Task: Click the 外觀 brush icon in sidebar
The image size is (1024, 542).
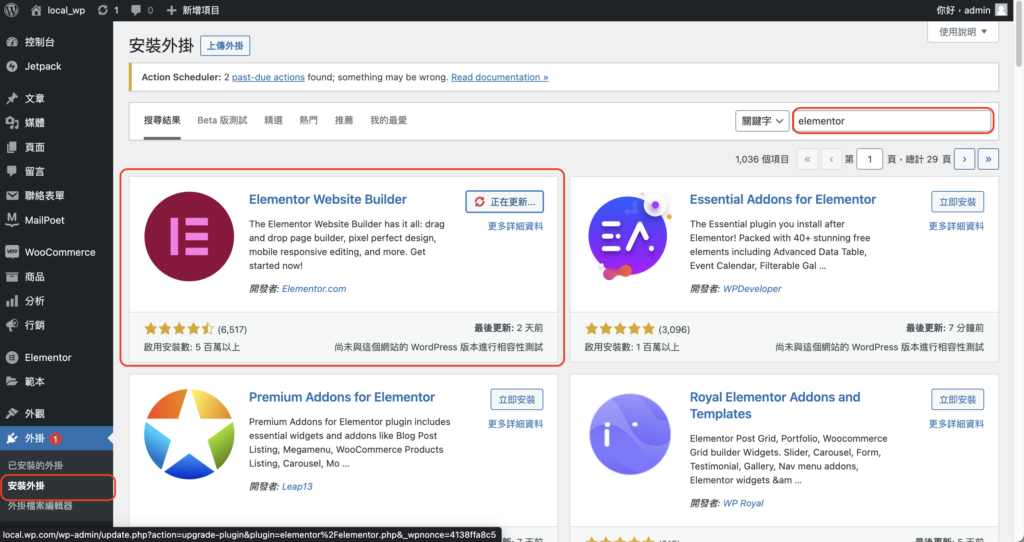Action: pos(12,414)
